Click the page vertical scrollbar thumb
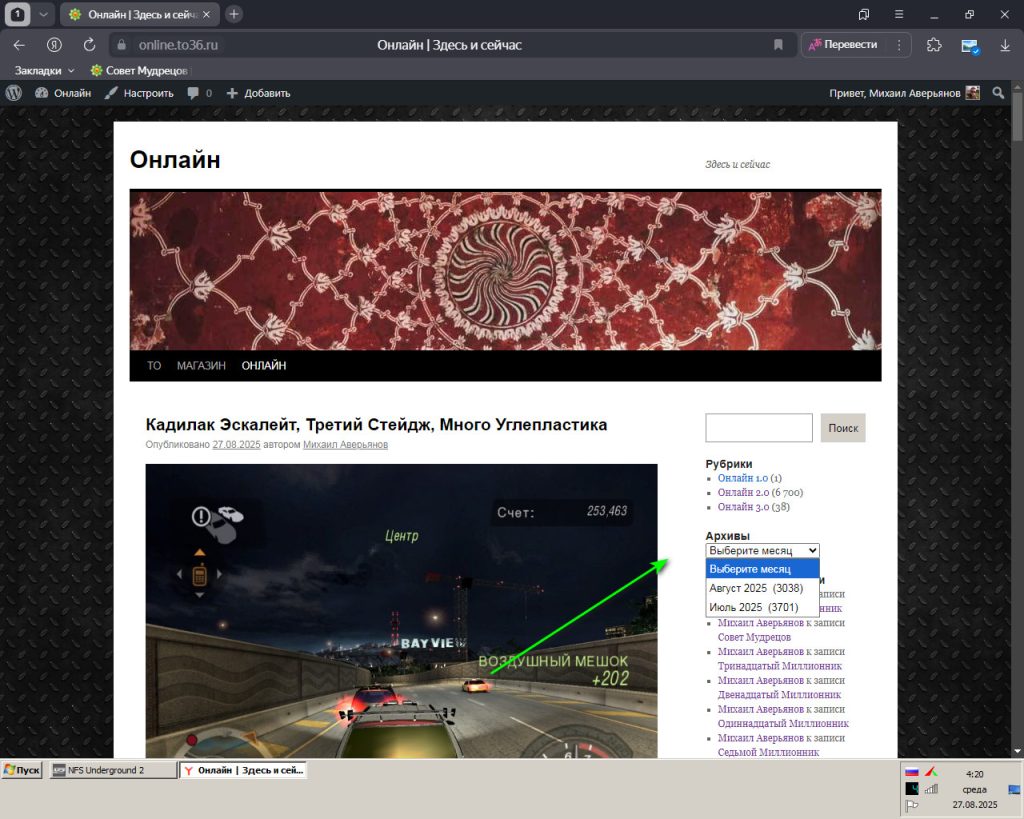 tap(1017, 116)
